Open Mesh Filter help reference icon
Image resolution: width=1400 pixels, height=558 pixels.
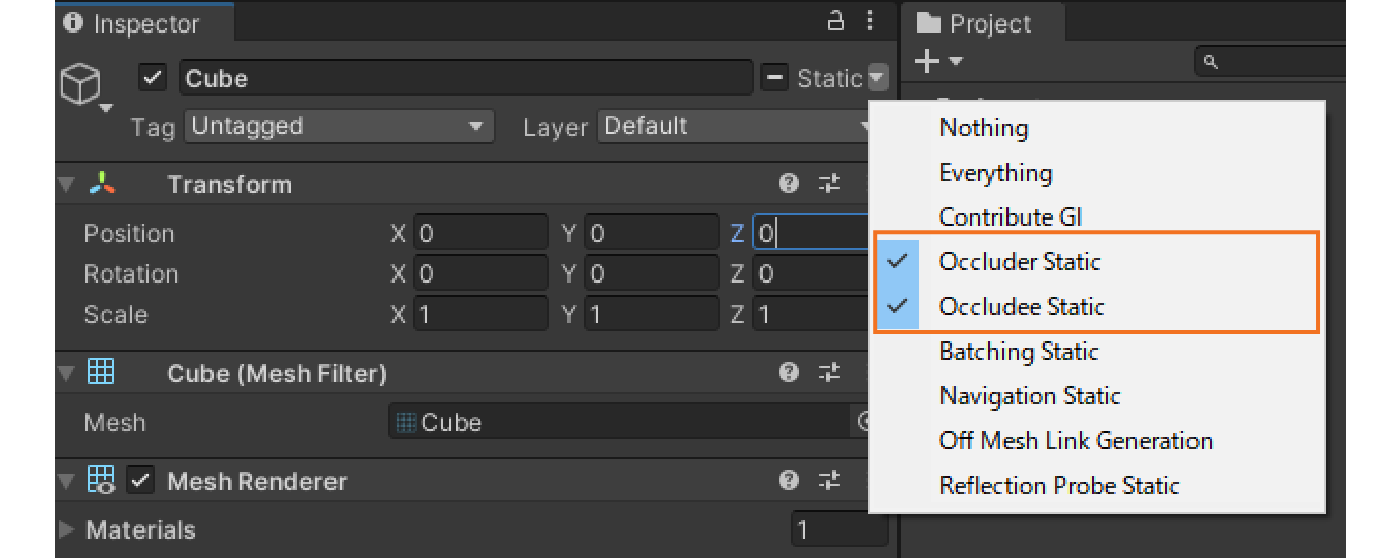pyautogui.click(x=789, y=373)
